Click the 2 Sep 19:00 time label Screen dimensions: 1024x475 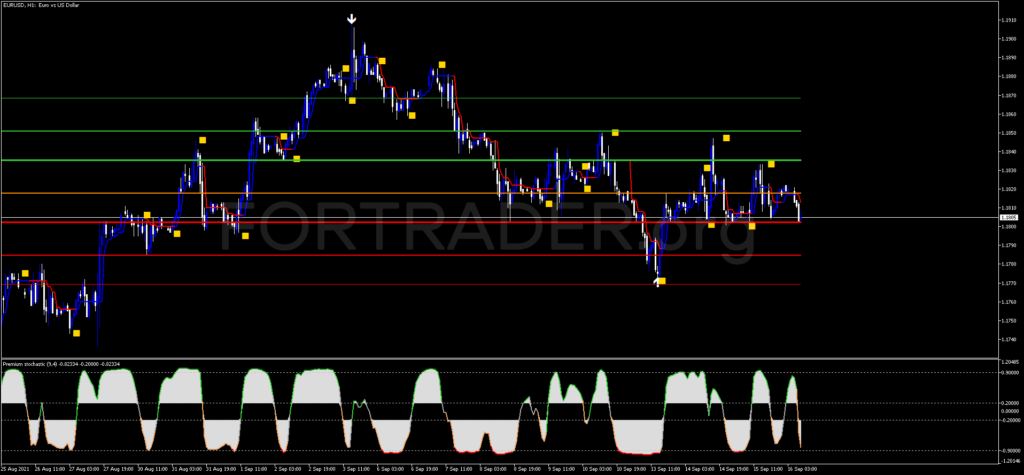[321, 469]
